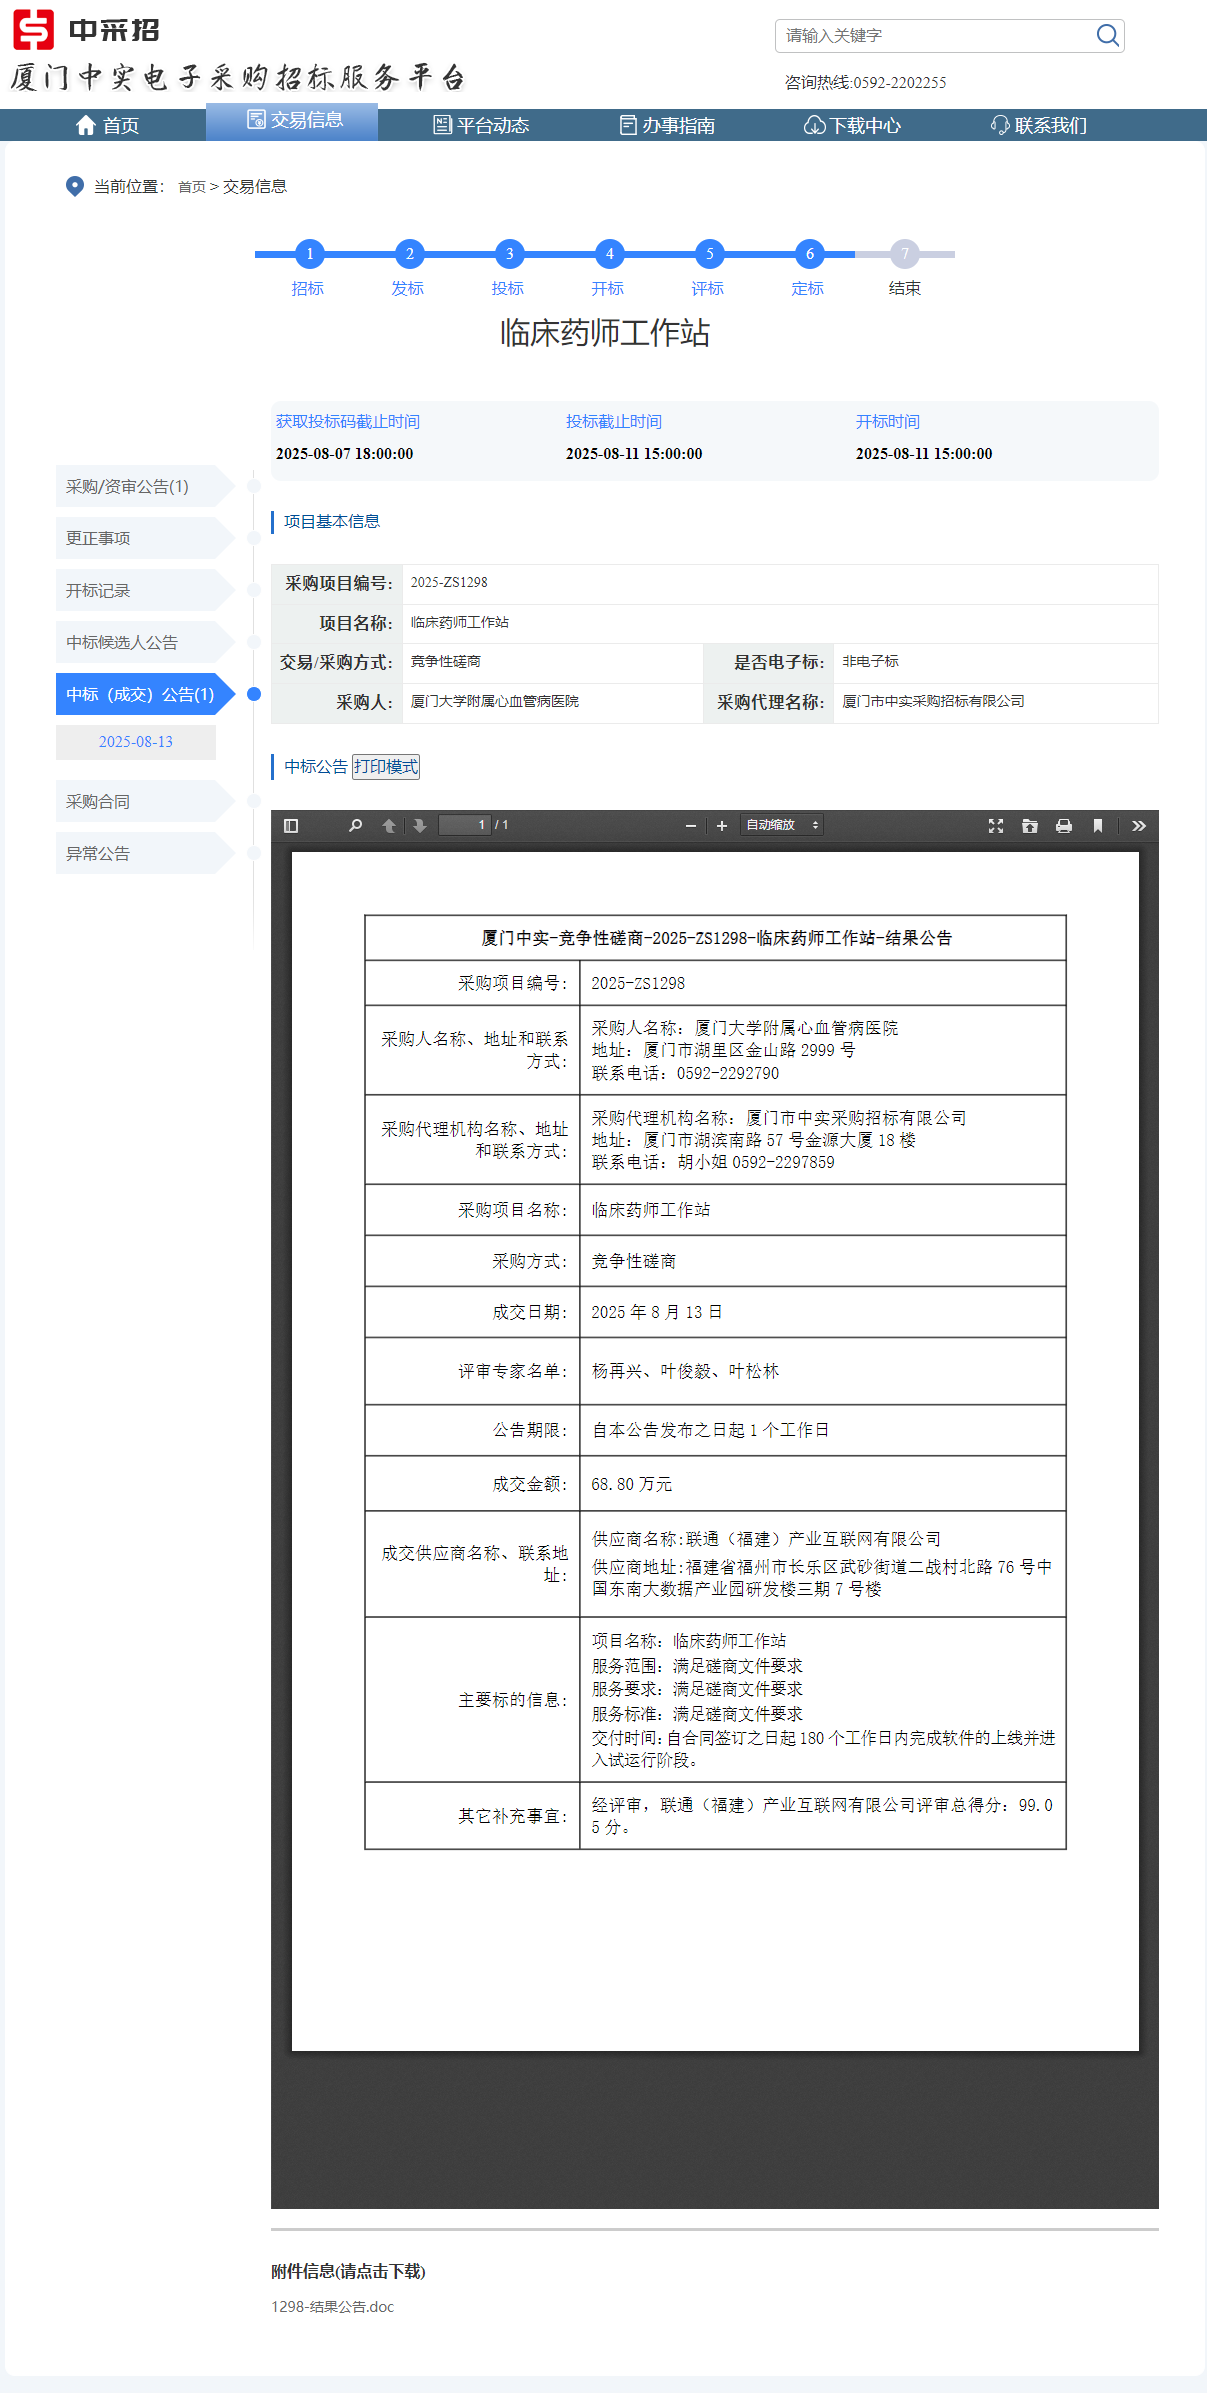Select the 采购/资审公告(1) sidebar item
This screenshot has width=1207, height=2393.
127,487
